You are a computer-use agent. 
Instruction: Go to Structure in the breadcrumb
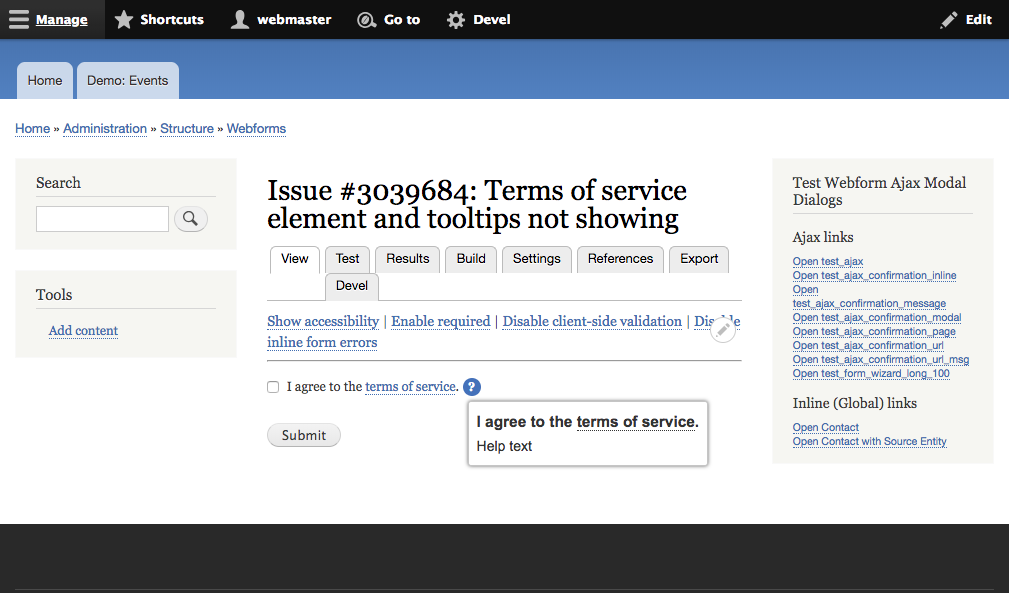coord(187,129)
